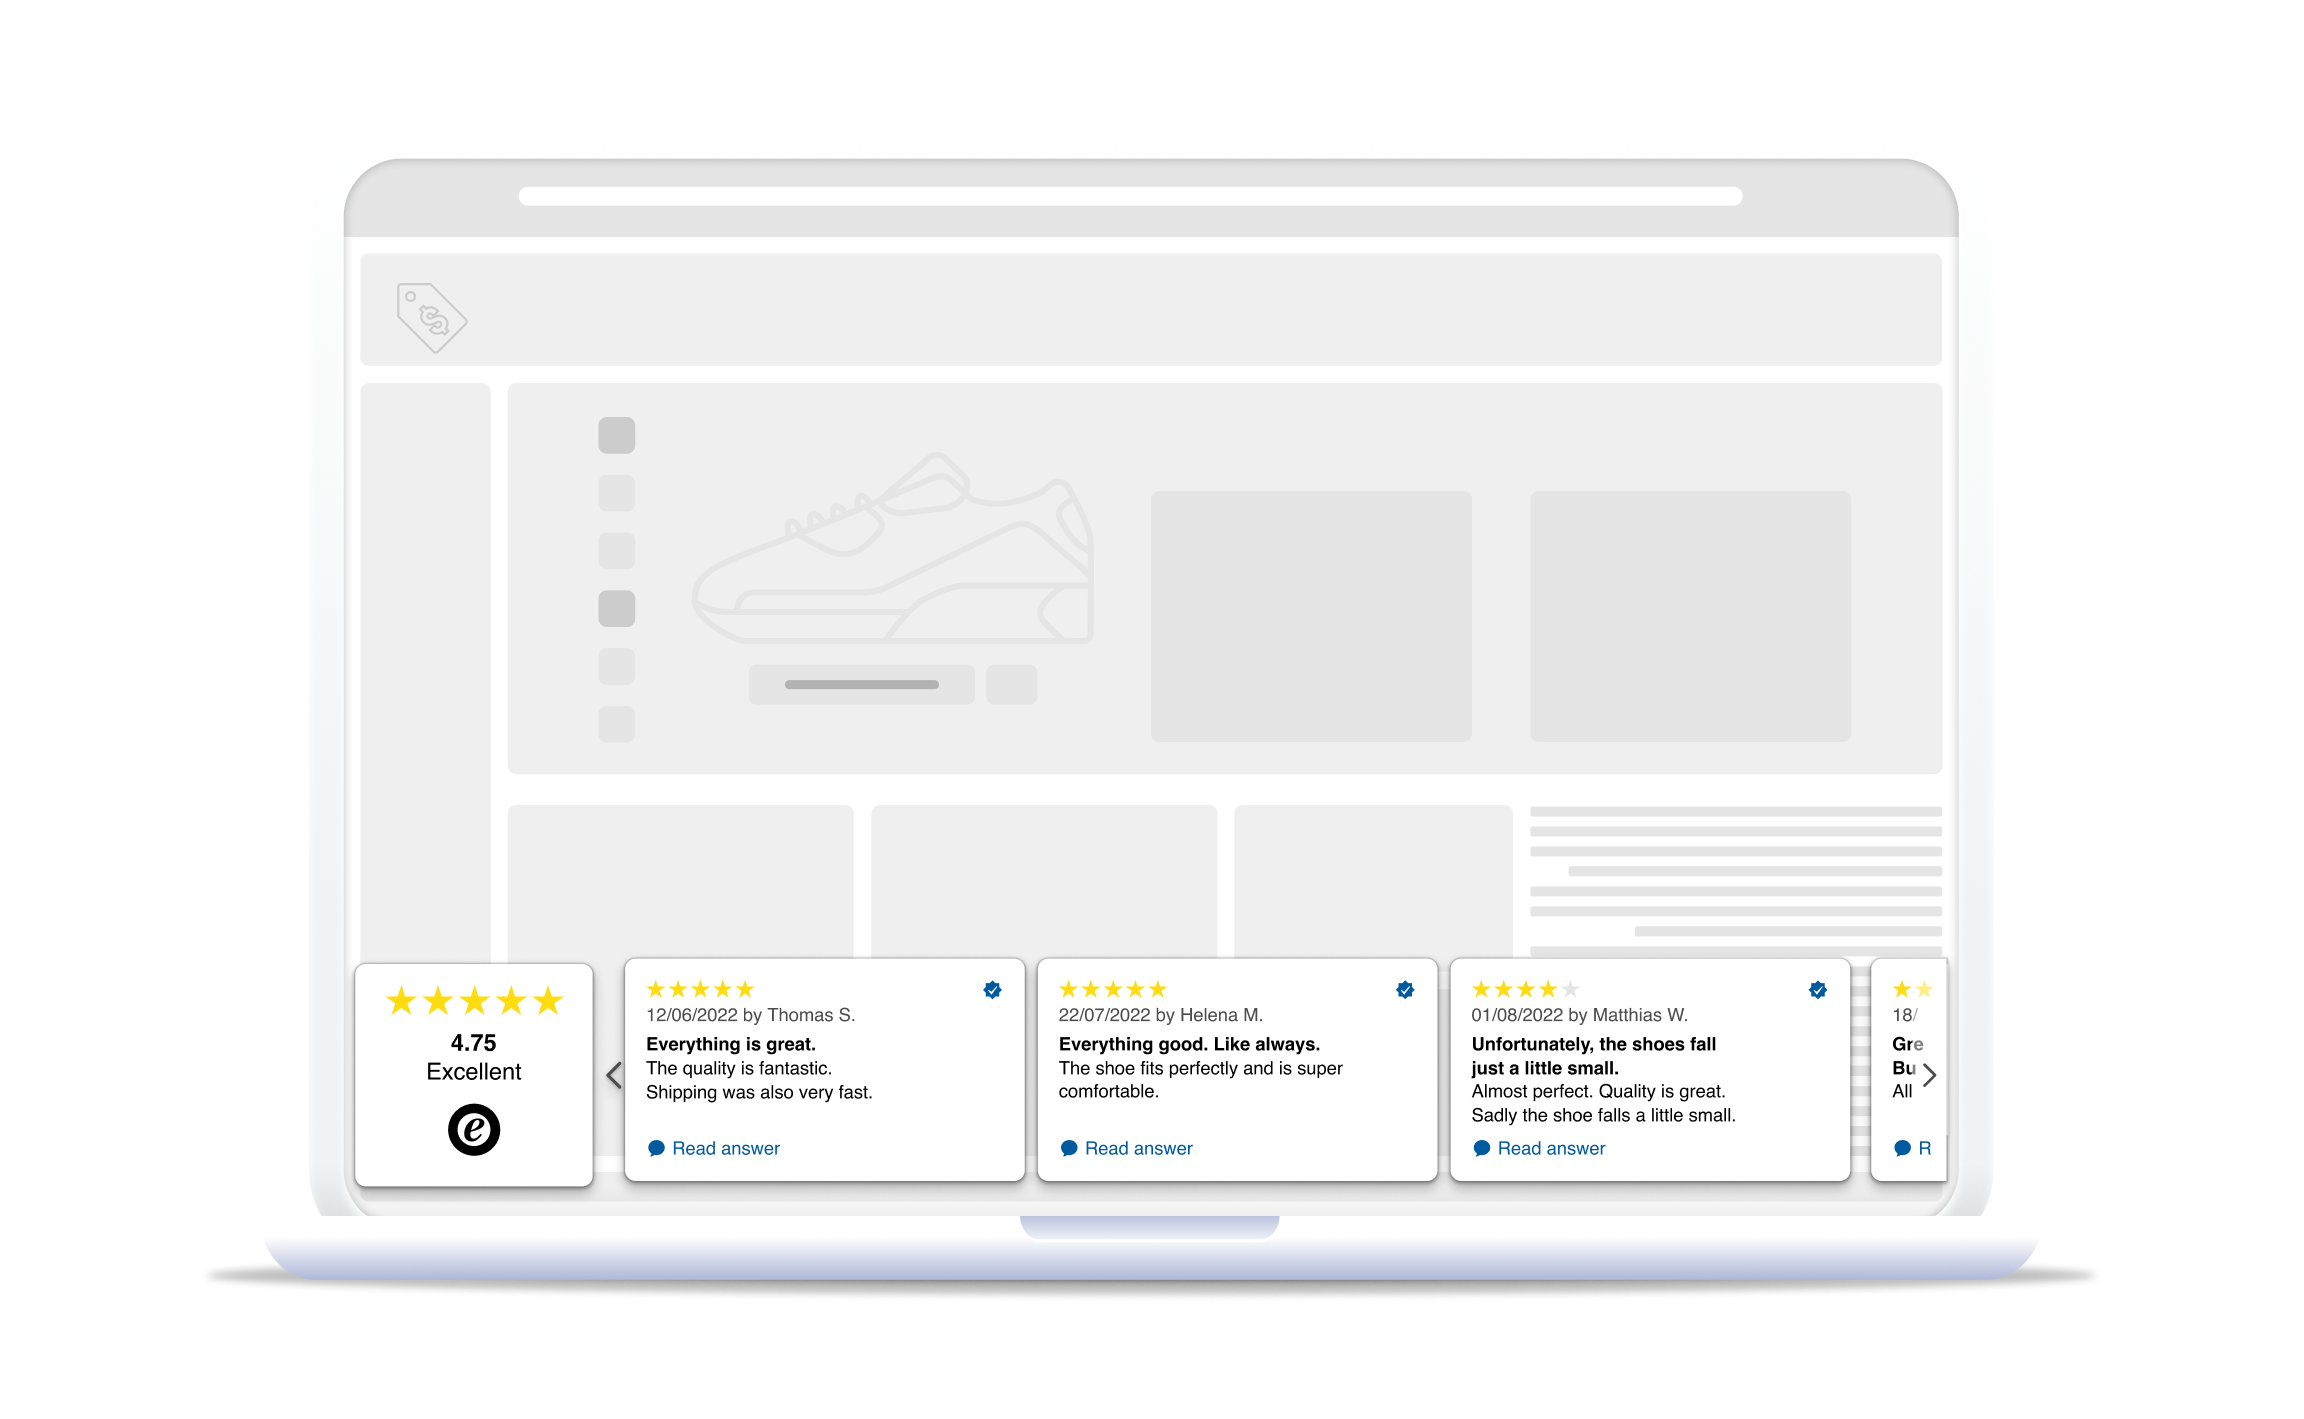Click small square button beside wide button
The width and height of the screenshot is (2304, 1419).
click(x=1011, y=685)
